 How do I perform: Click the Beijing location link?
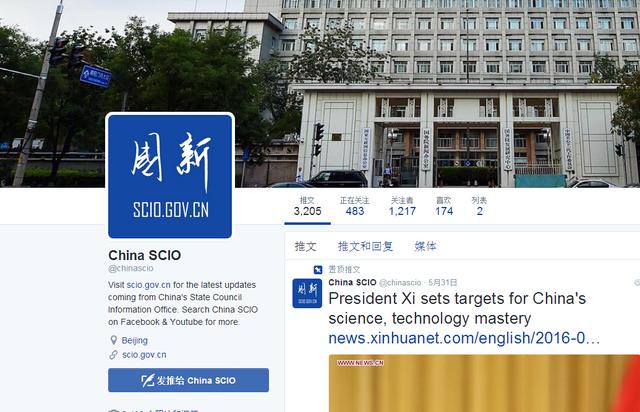coord(135,340)
